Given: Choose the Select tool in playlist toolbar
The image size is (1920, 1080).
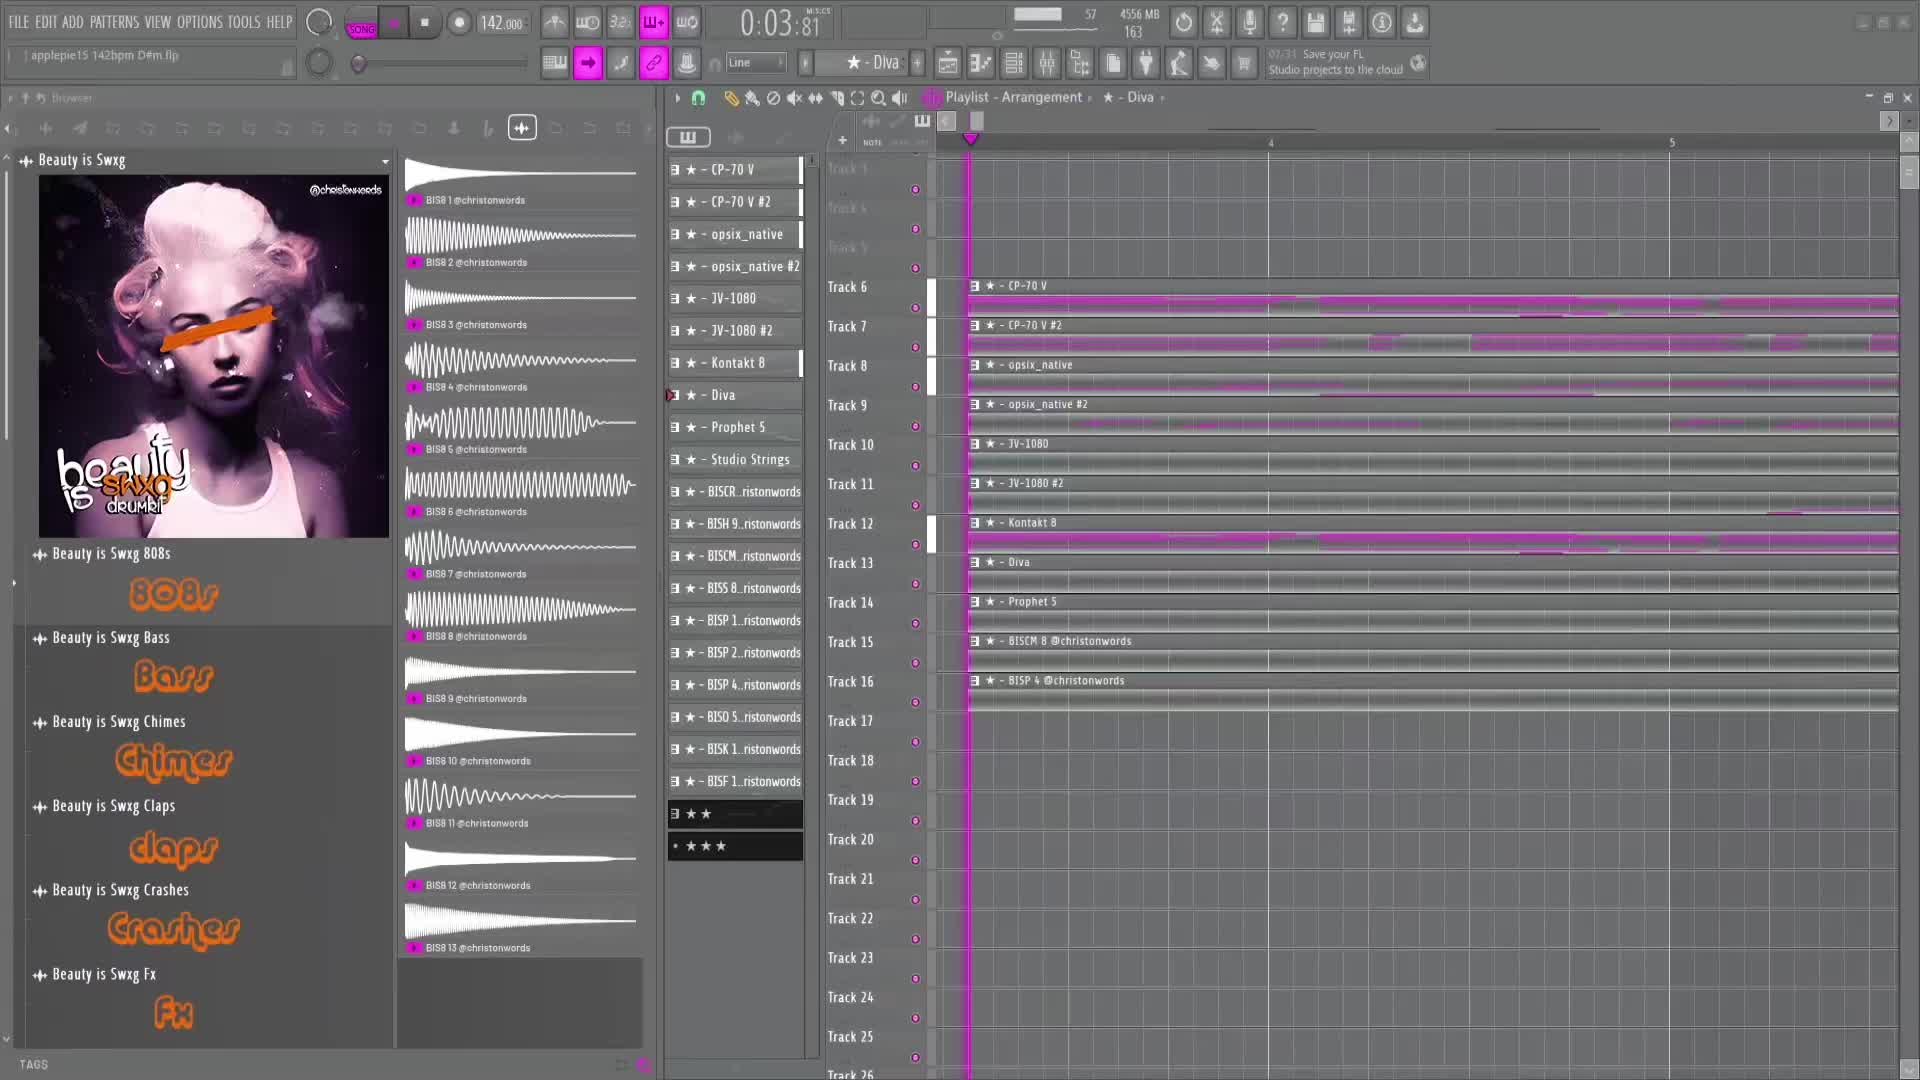Looking at the screenshot, I should pos(857,98).
